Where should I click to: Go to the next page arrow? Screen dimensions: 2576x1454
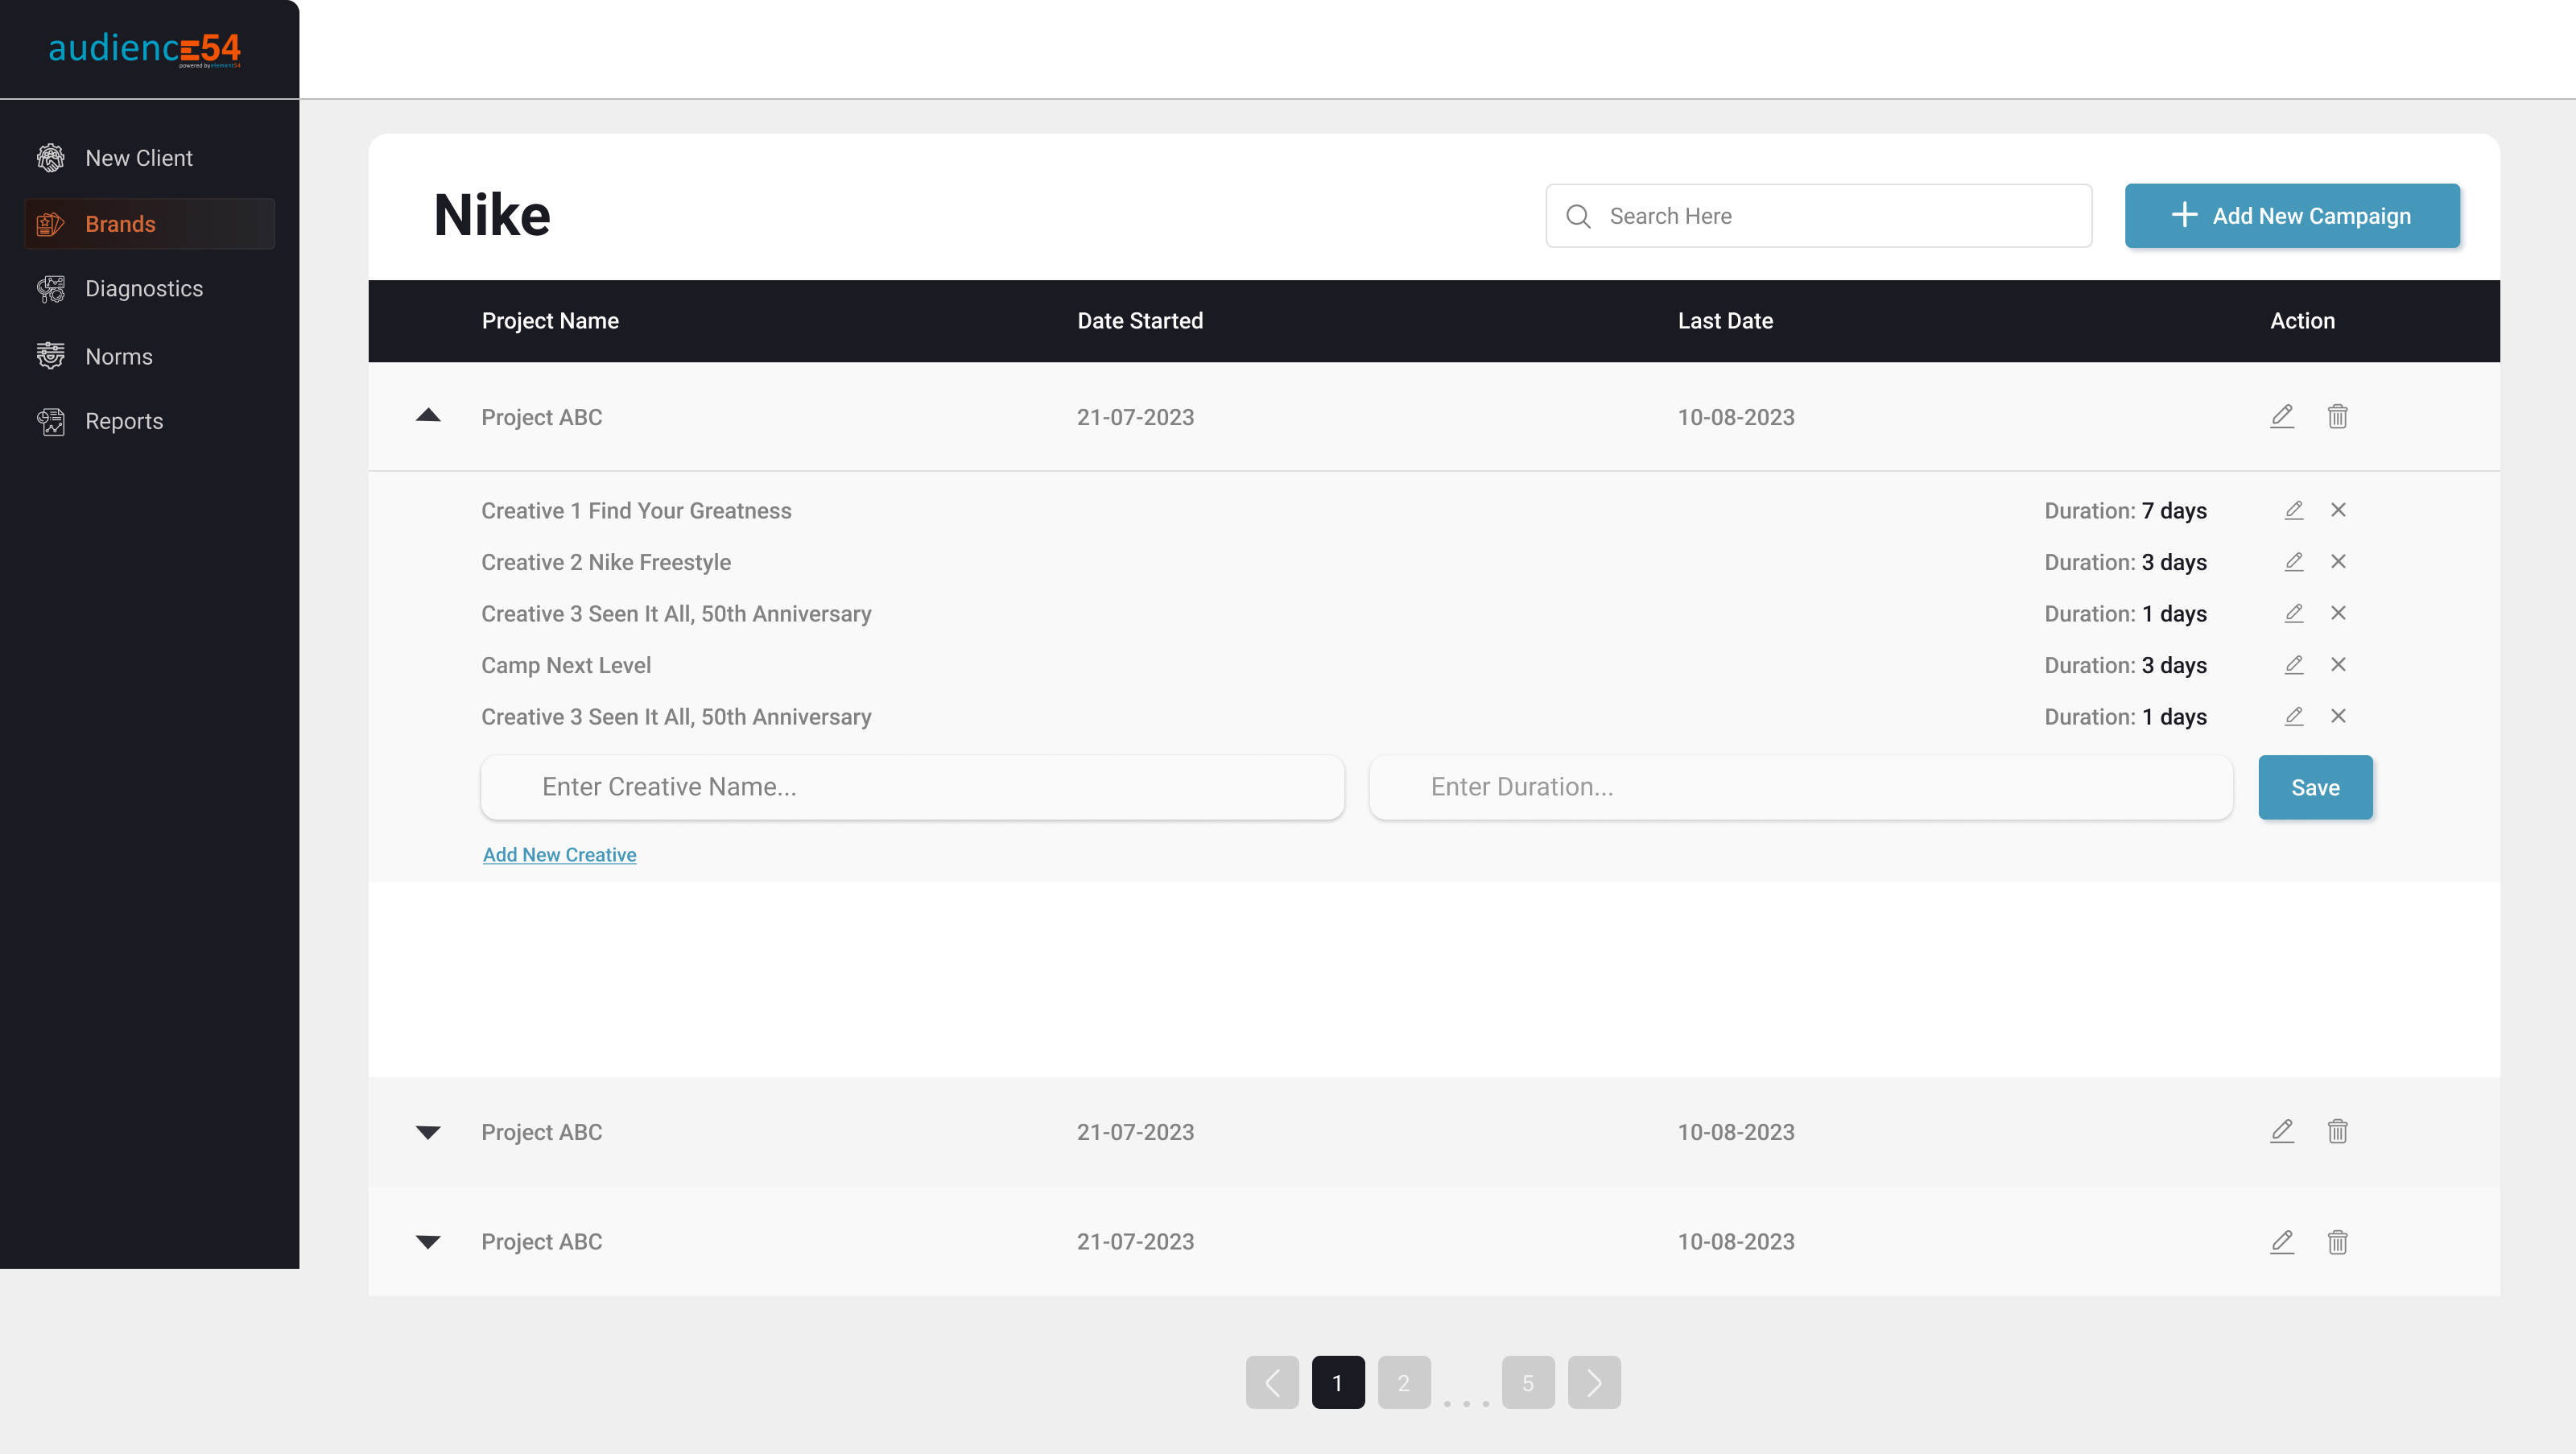click(1594, 1383)
